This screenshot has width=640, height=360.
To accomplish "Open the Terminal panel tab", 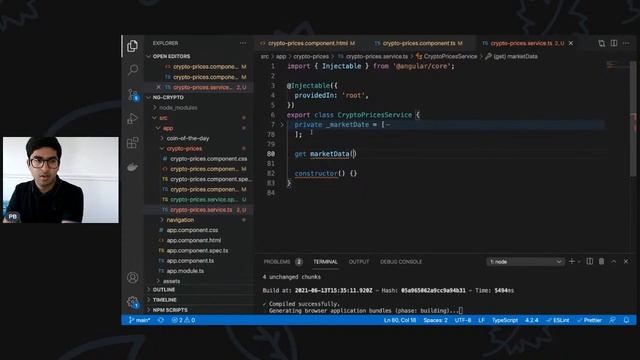I will pyautogui.click(x=325, y=262).
